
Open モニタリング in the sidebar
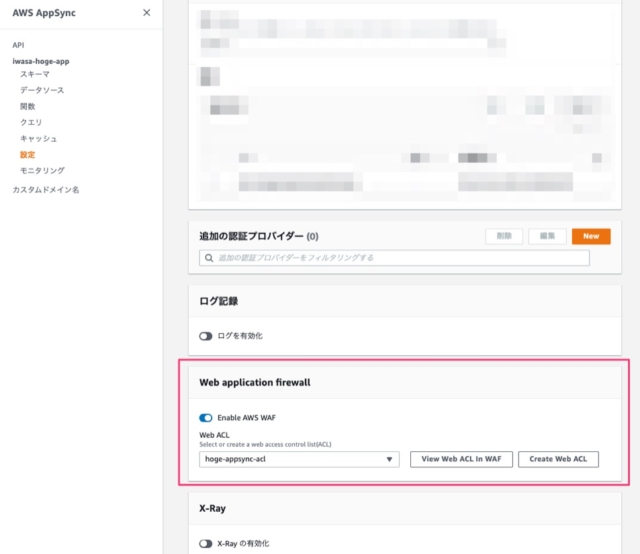(x=42, y=171)
